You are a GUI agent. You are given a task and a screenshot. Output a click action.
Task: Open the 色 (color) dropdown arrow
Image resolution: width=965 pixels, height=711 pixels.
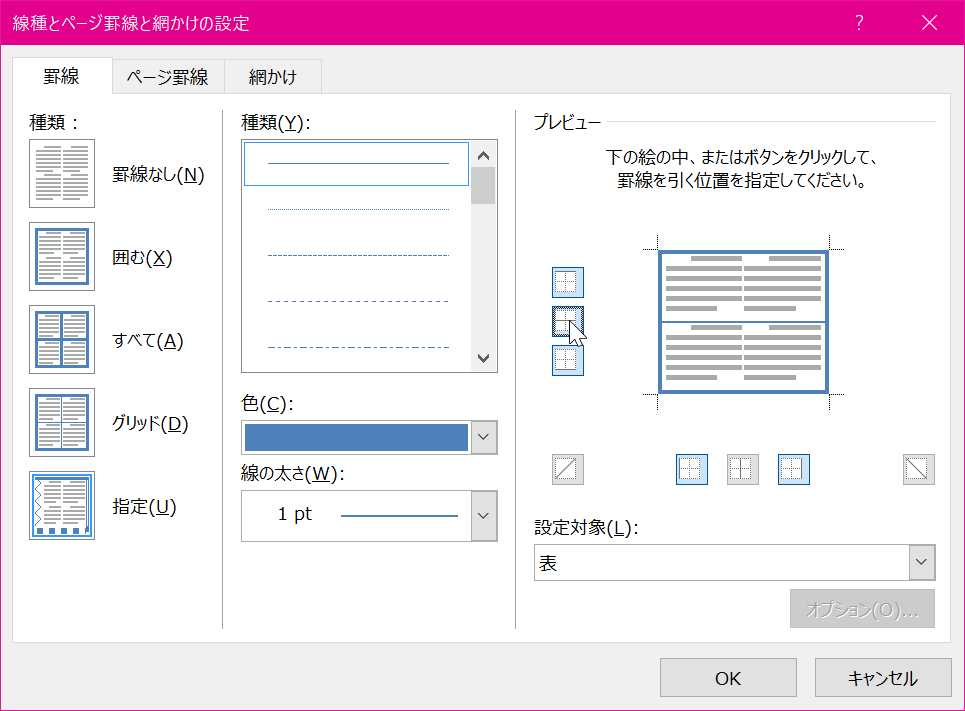[484, 437]
